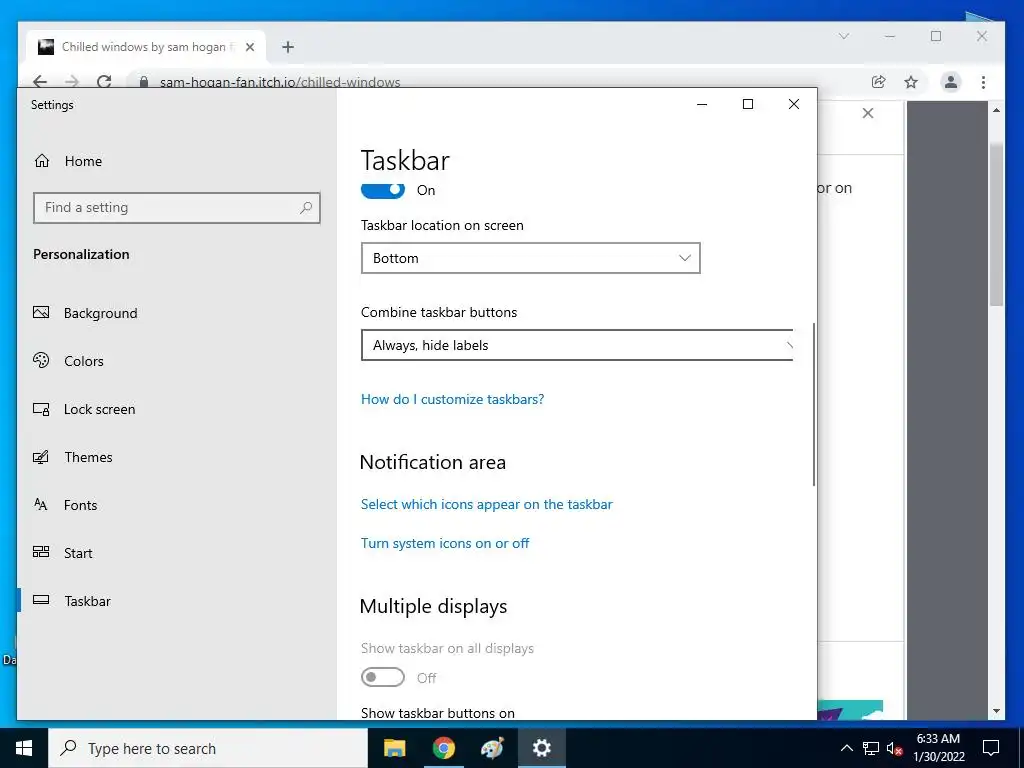Open a new Chrome tab
The image size is (1024, 768).
click(288, 47)
